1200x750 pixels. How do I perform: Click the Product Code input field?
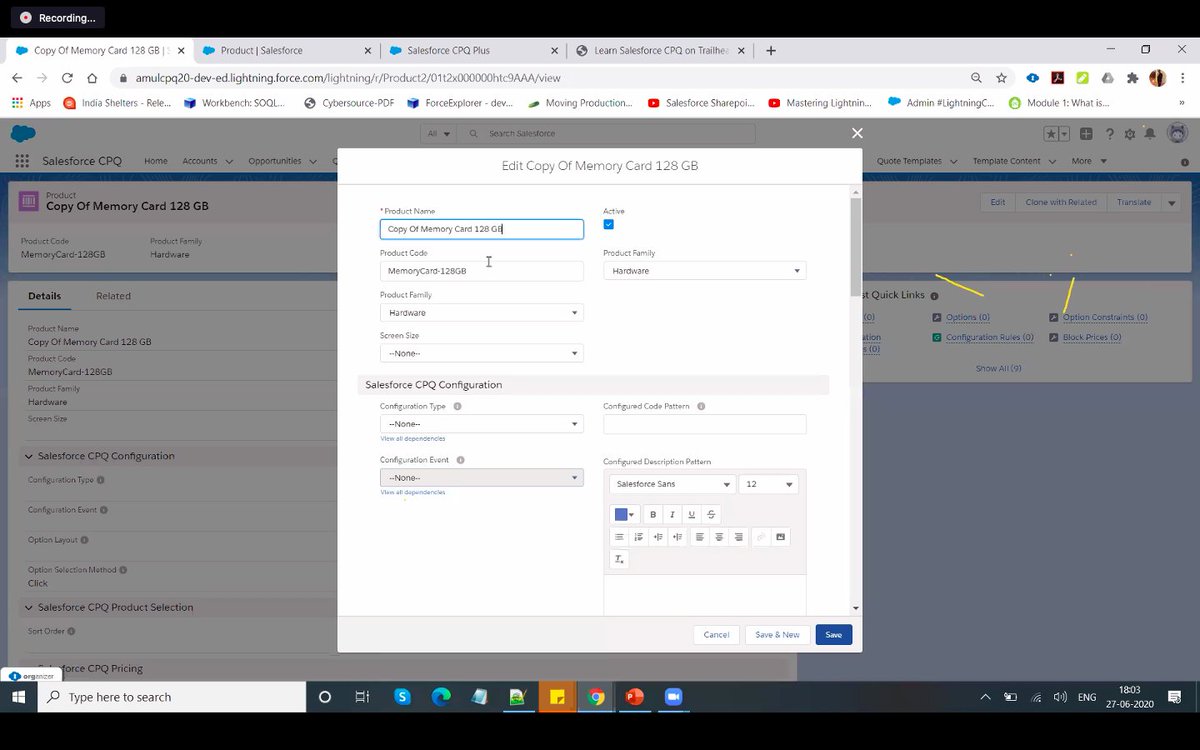[x=481, y=271]
